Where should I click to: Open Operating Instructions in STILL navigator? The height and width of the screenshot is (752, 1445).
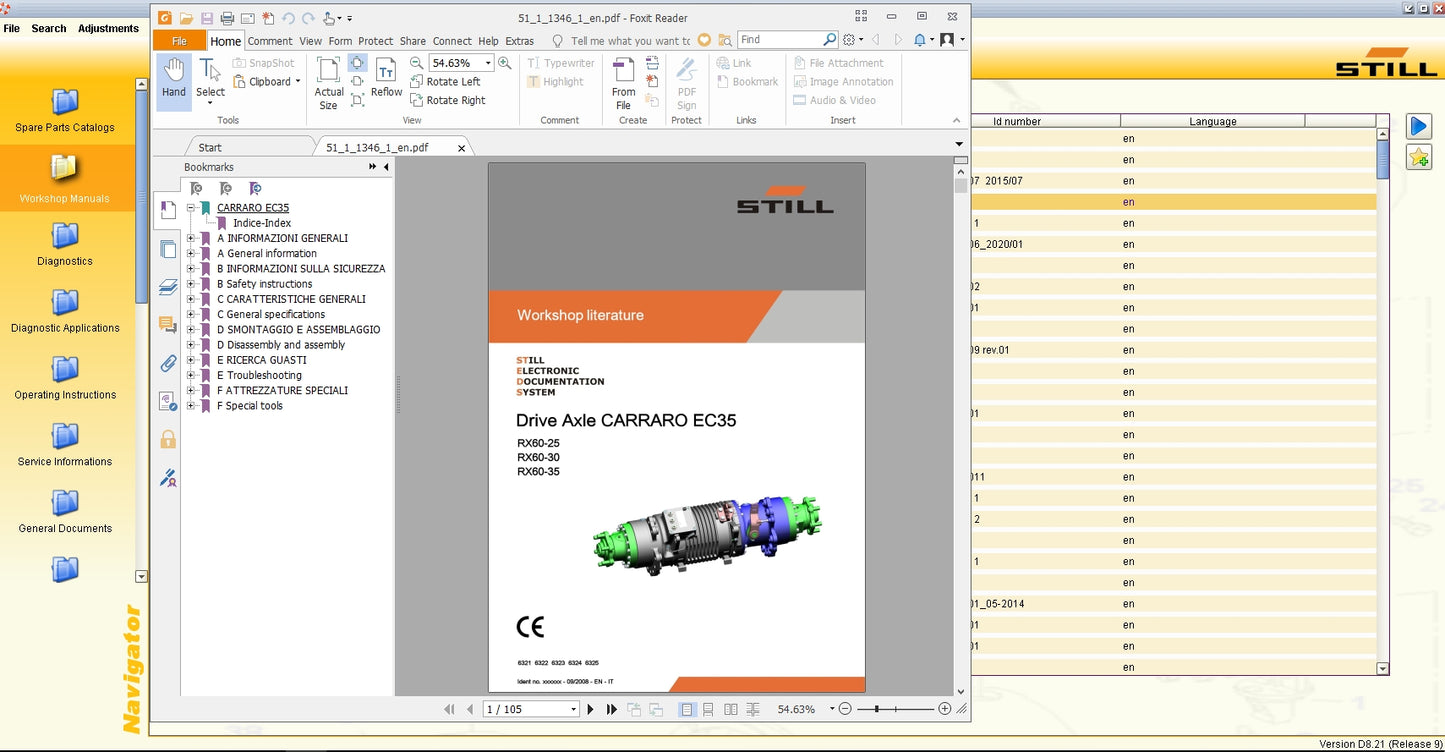coord(65,379)
